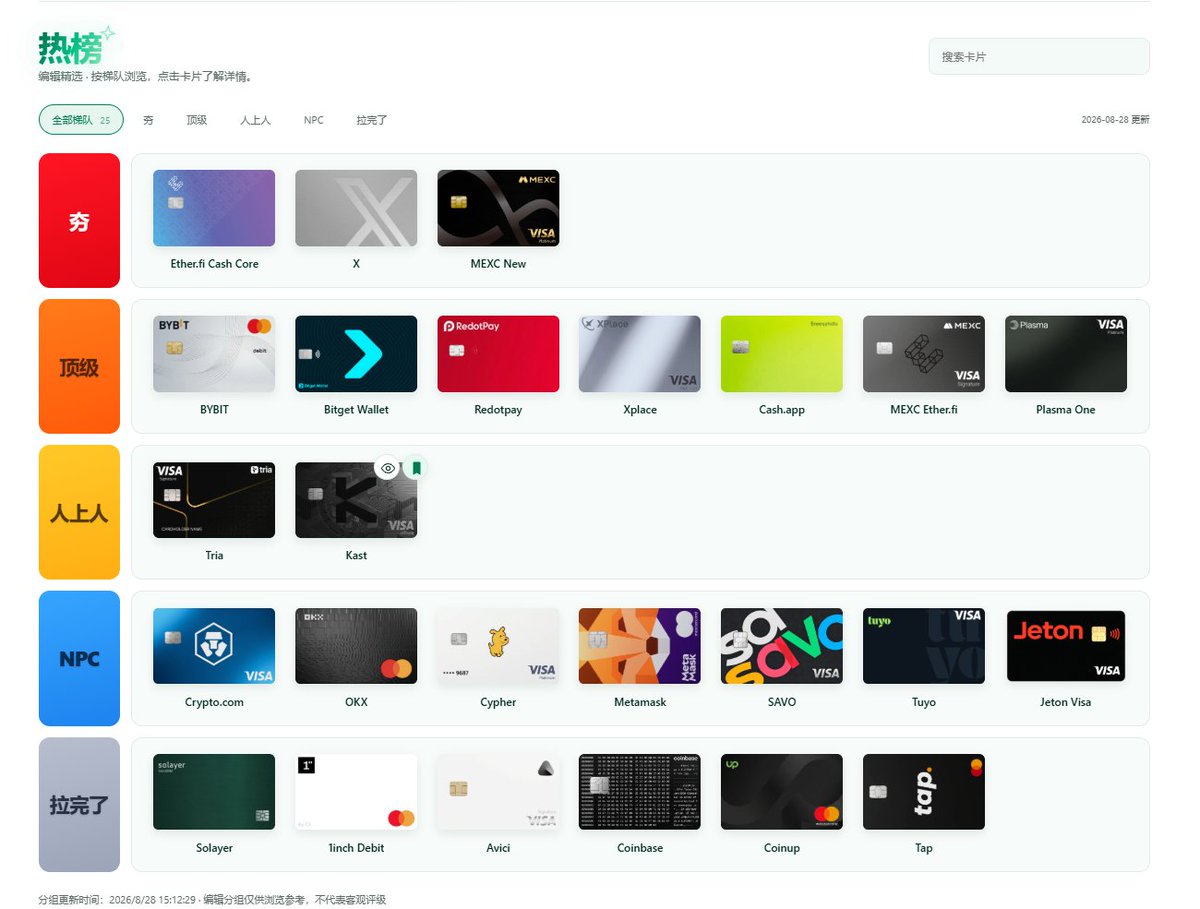This screenshot has width=1200, height=909.
Task: Click the eye icon on the Kast card
Action: 388,468
